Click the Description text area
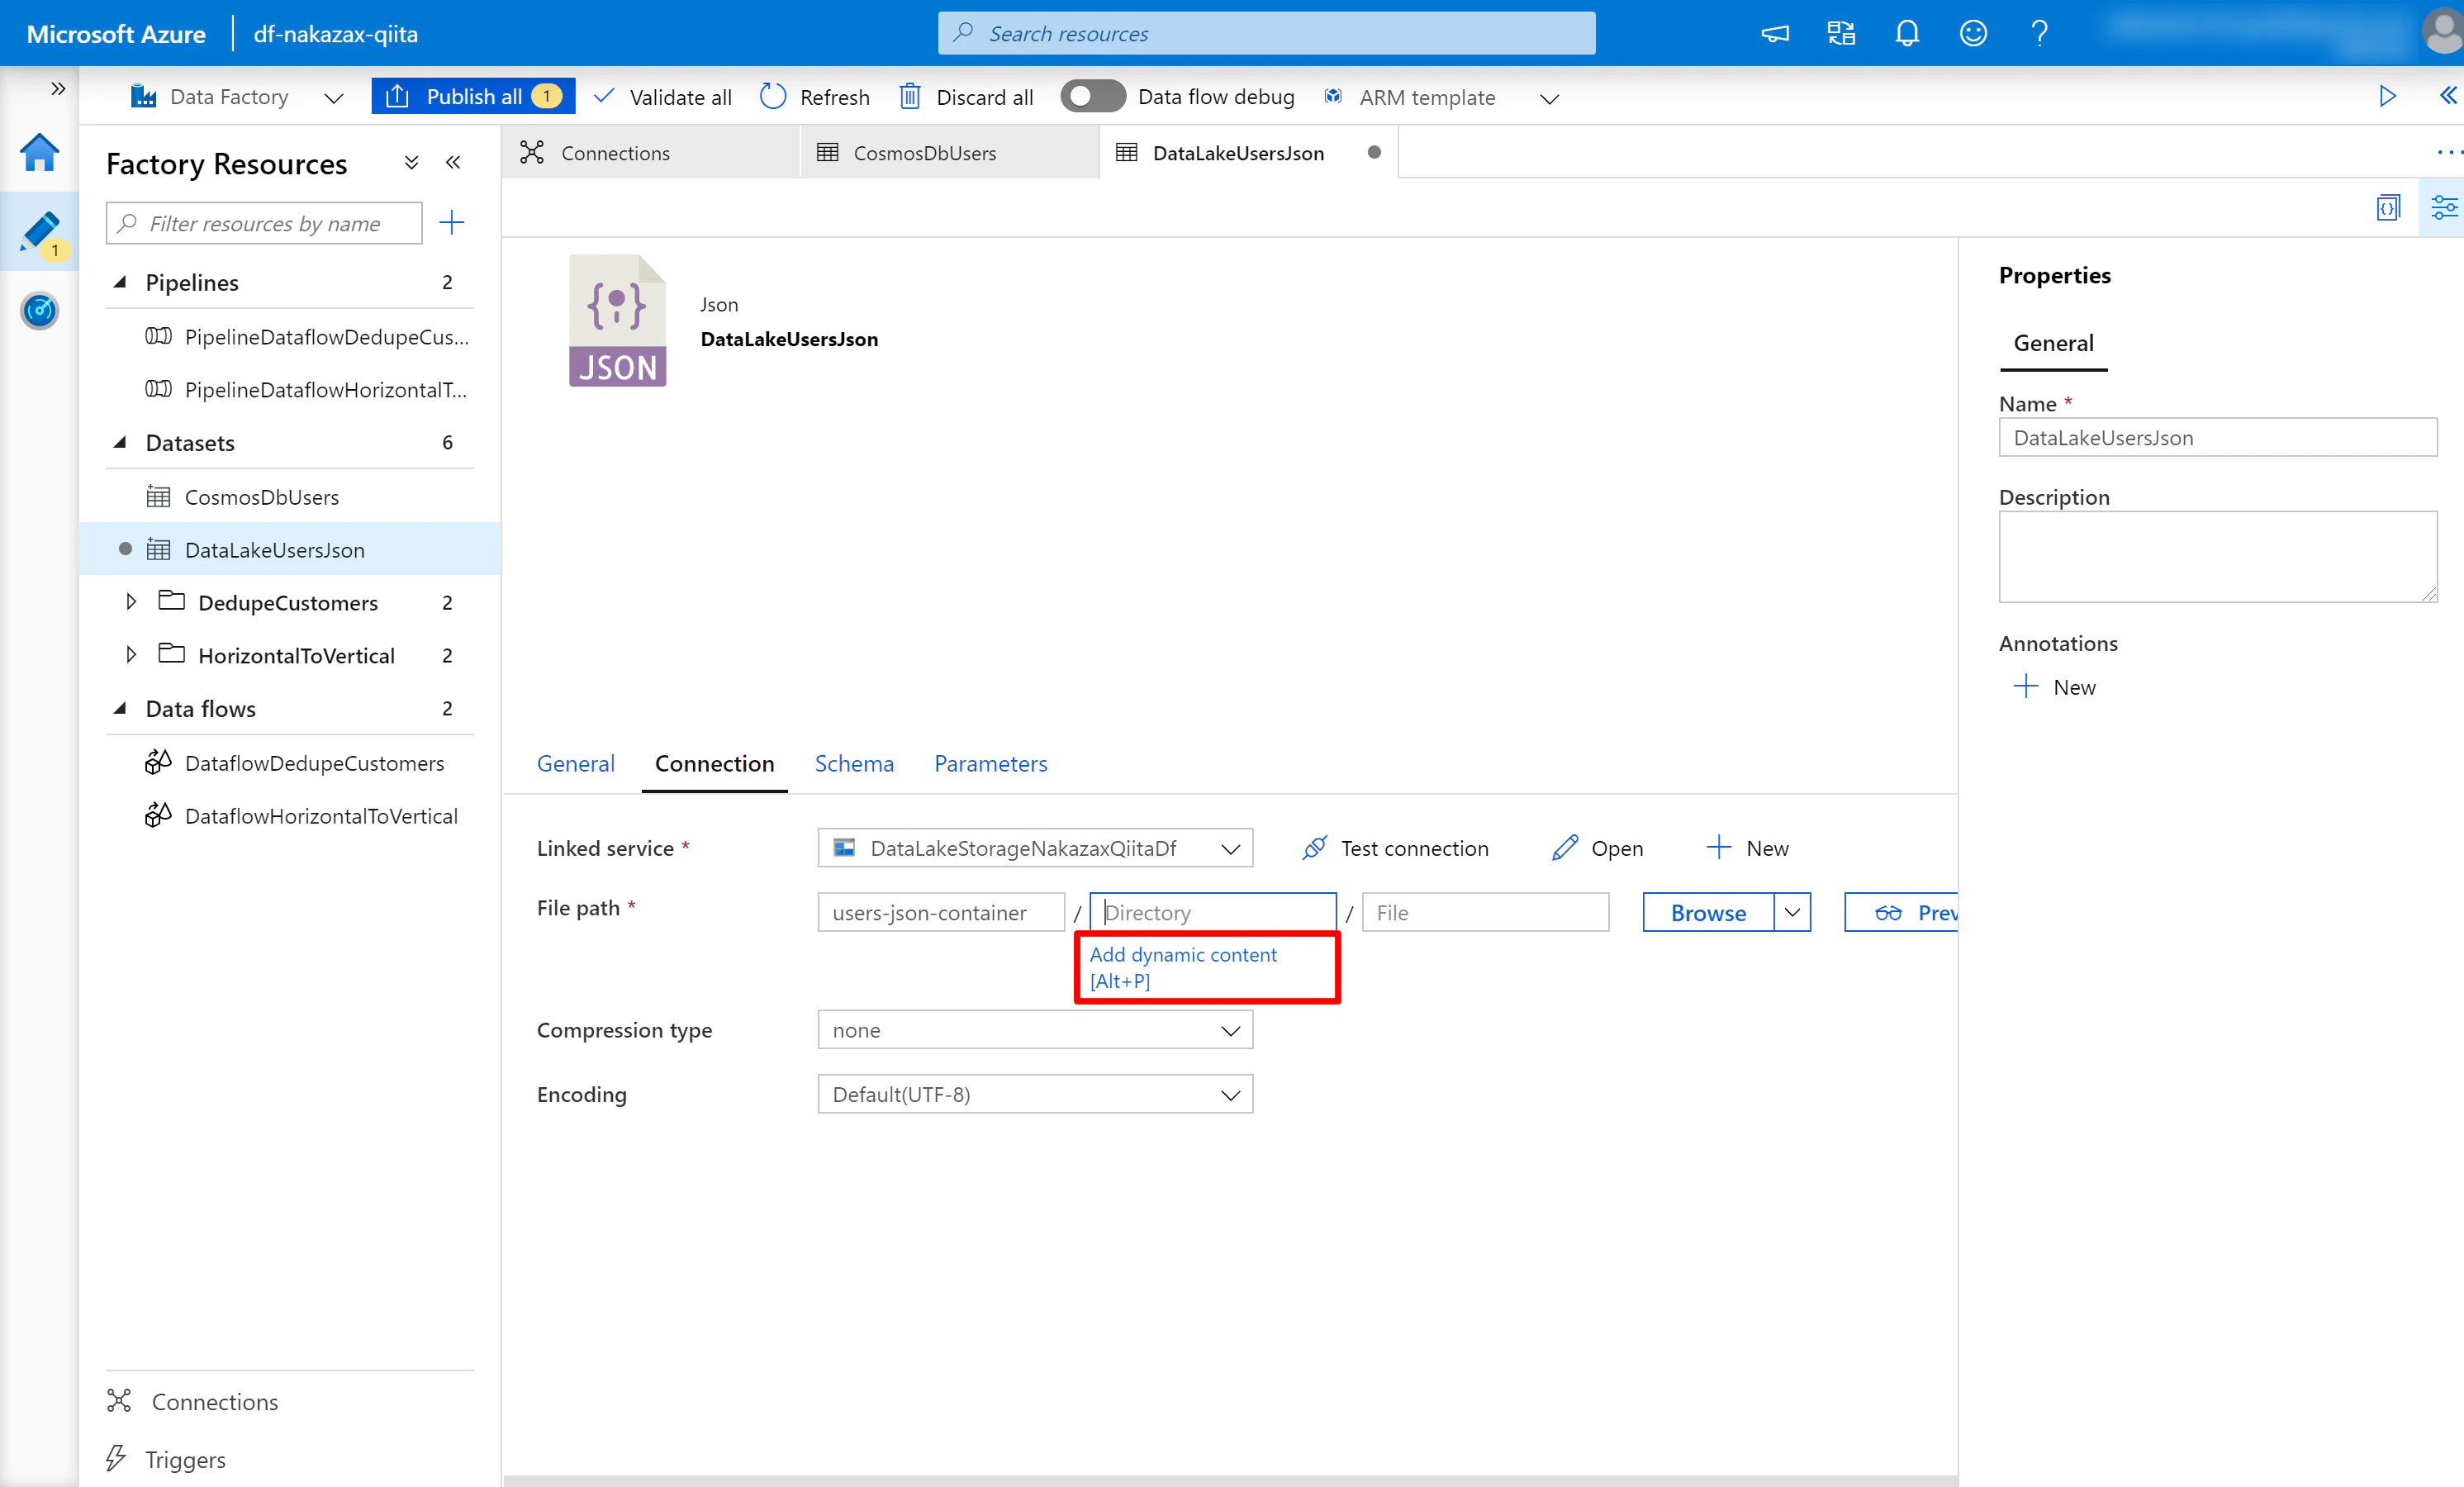 (x=2218, y=557)
